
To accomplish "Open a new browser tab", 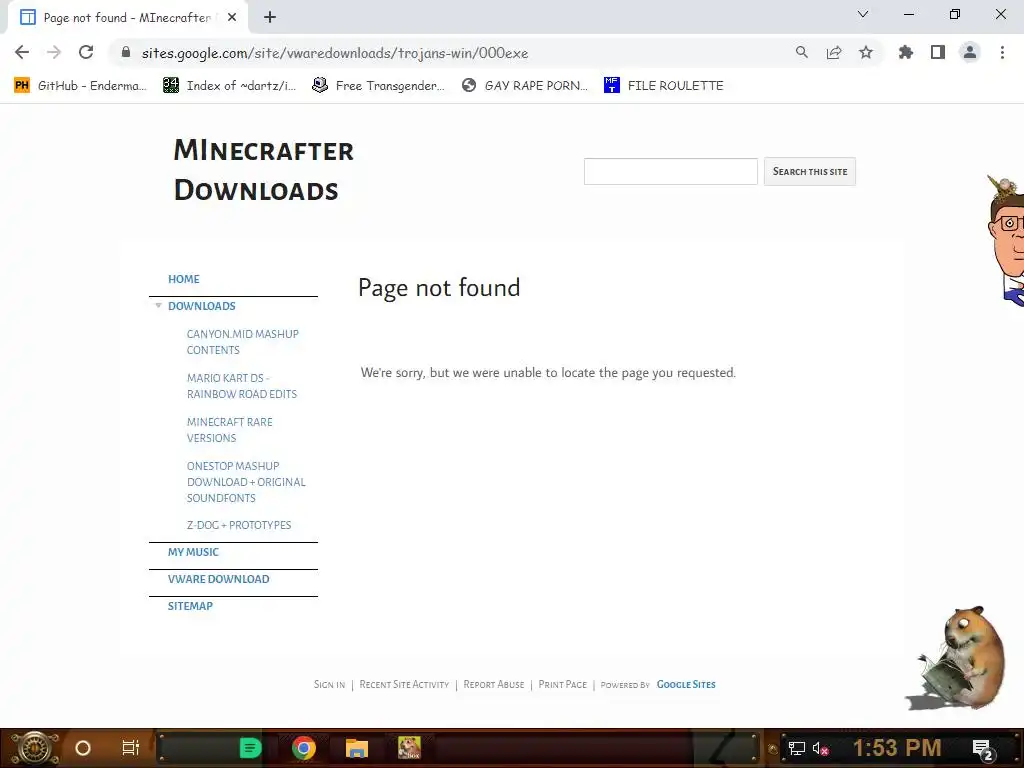I will click(270, 18).
